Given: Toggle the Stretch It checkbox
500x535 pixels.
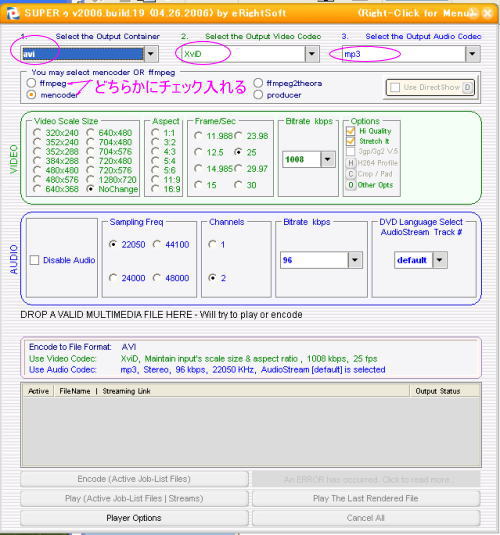Looking at the screenshot, I should (351, 141).
